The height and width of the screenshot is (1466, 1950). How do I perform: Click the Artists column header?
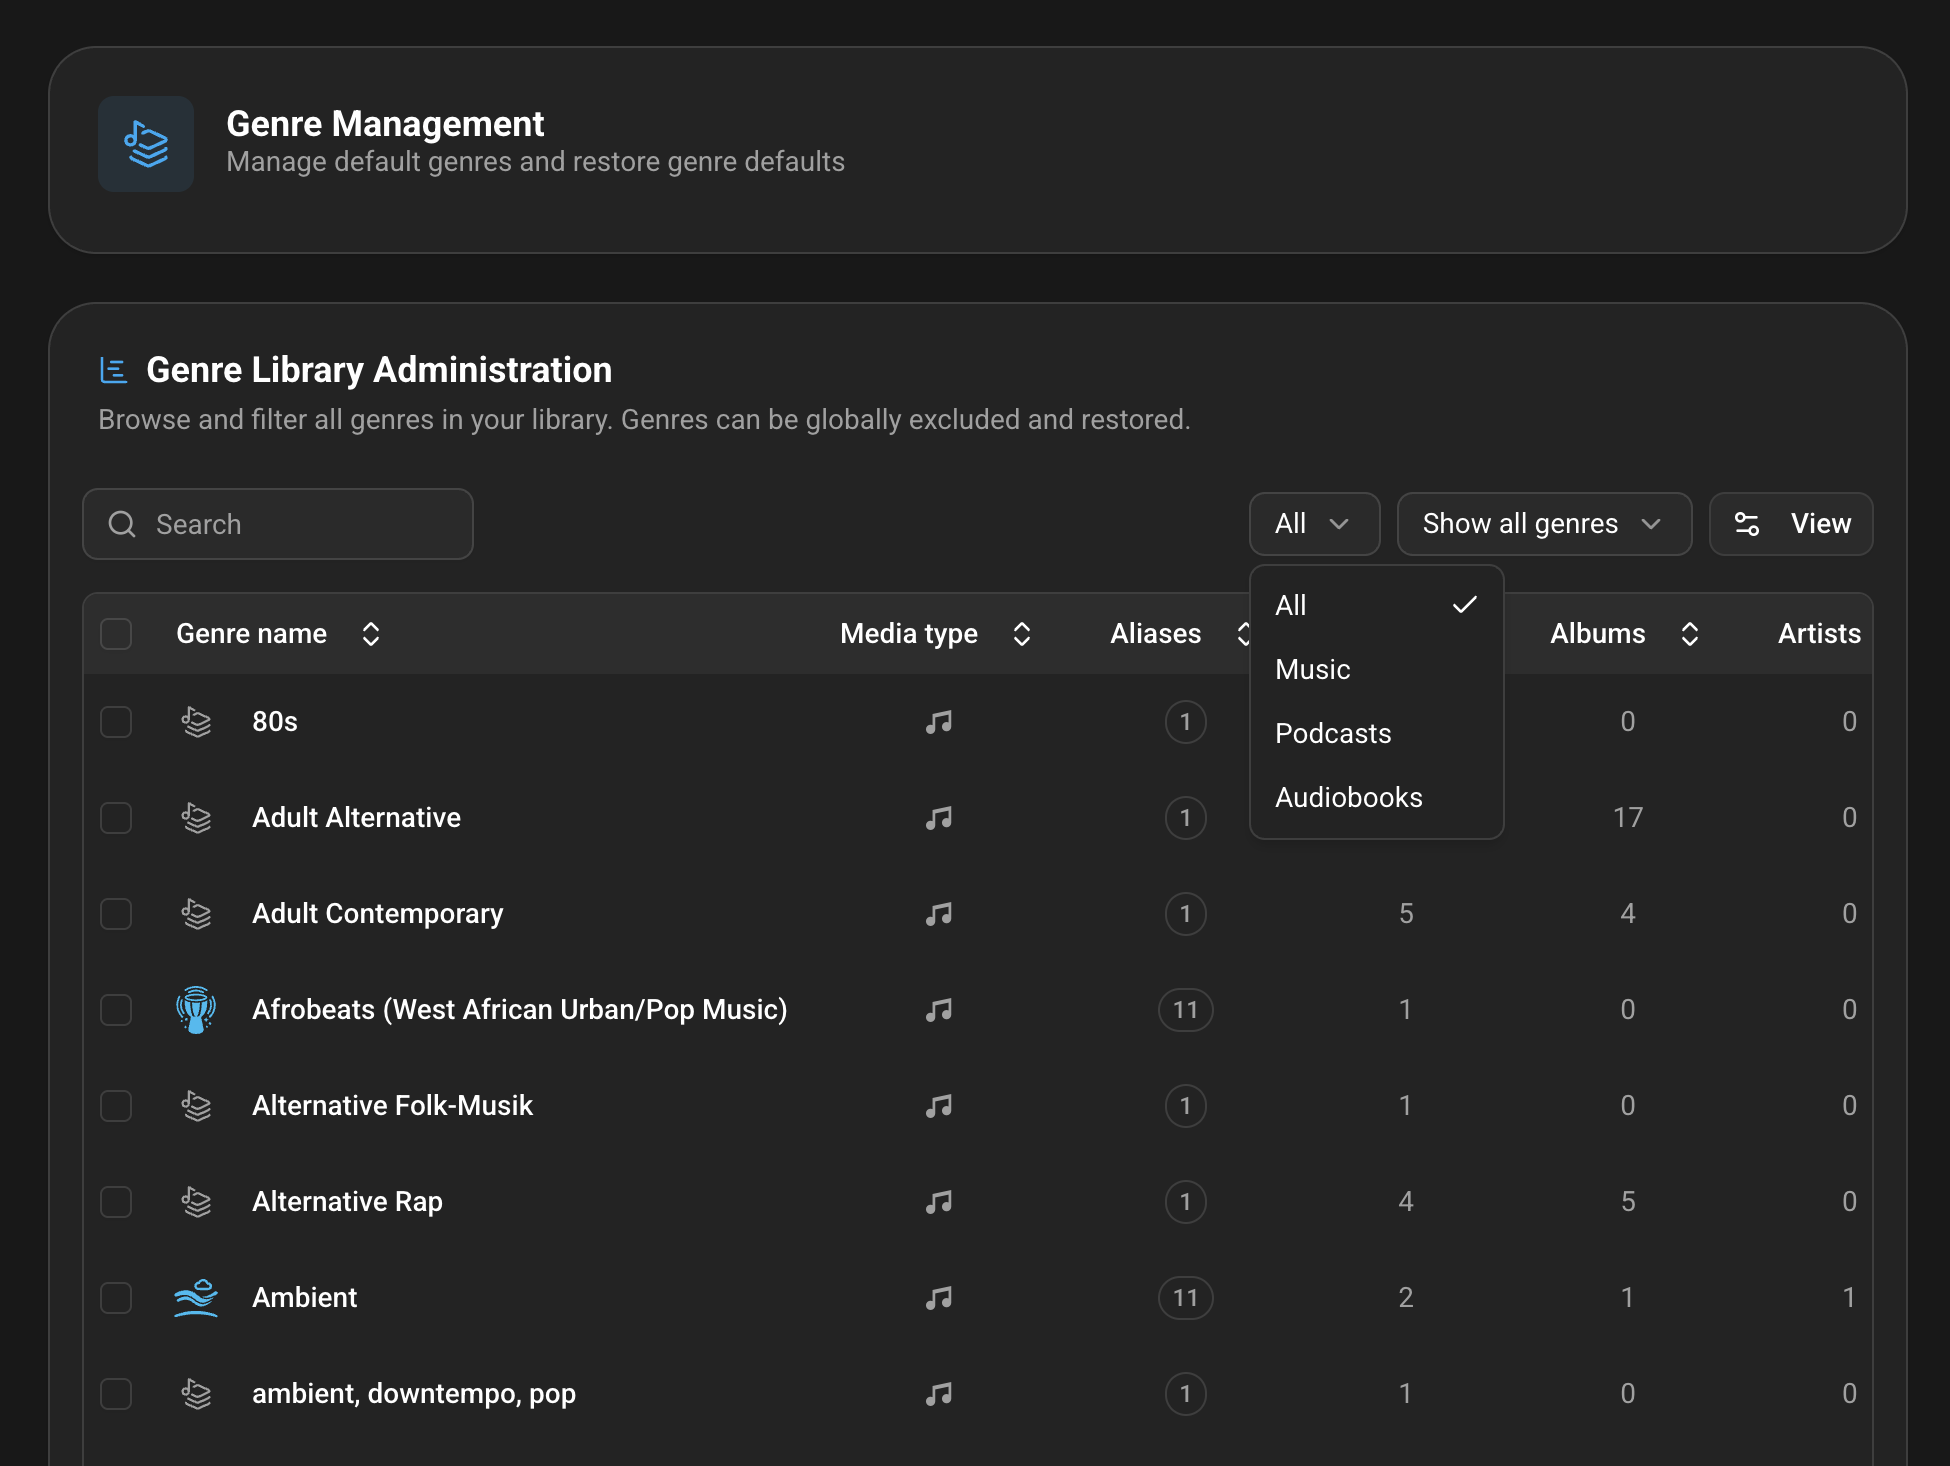tap(1819, 634)
